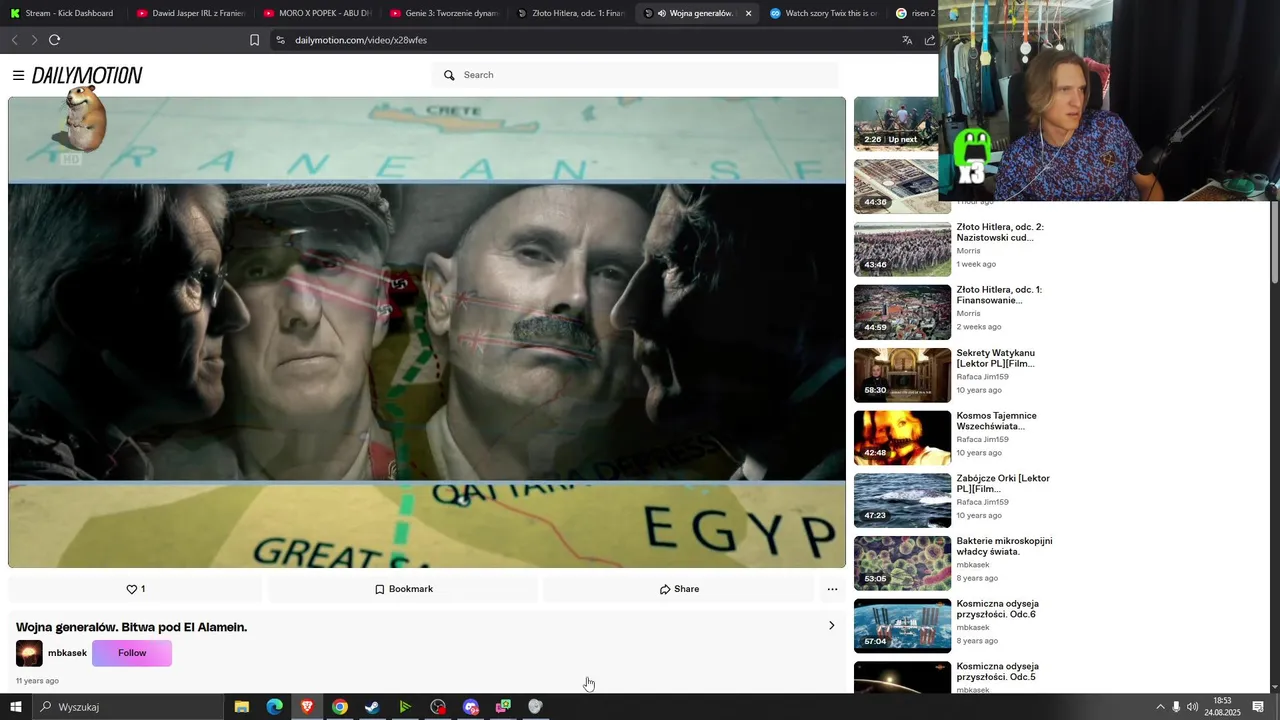The width and height of the screenshot is (1280, 720).
Task: Open Złoto Hitlera odc. 2 thumbnail 43:46
Action: click(x=902, y=249)
